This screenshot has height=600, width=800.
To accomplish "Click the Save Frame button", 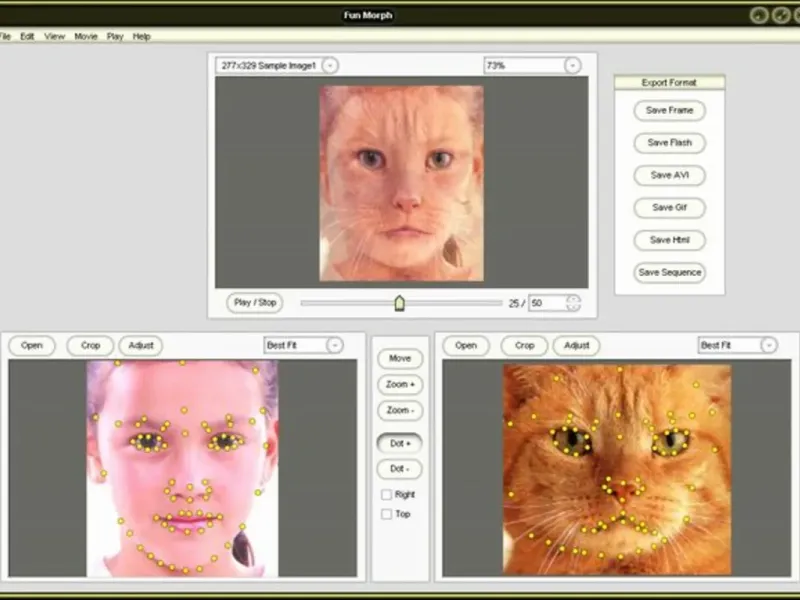I will tap(669, 110).
